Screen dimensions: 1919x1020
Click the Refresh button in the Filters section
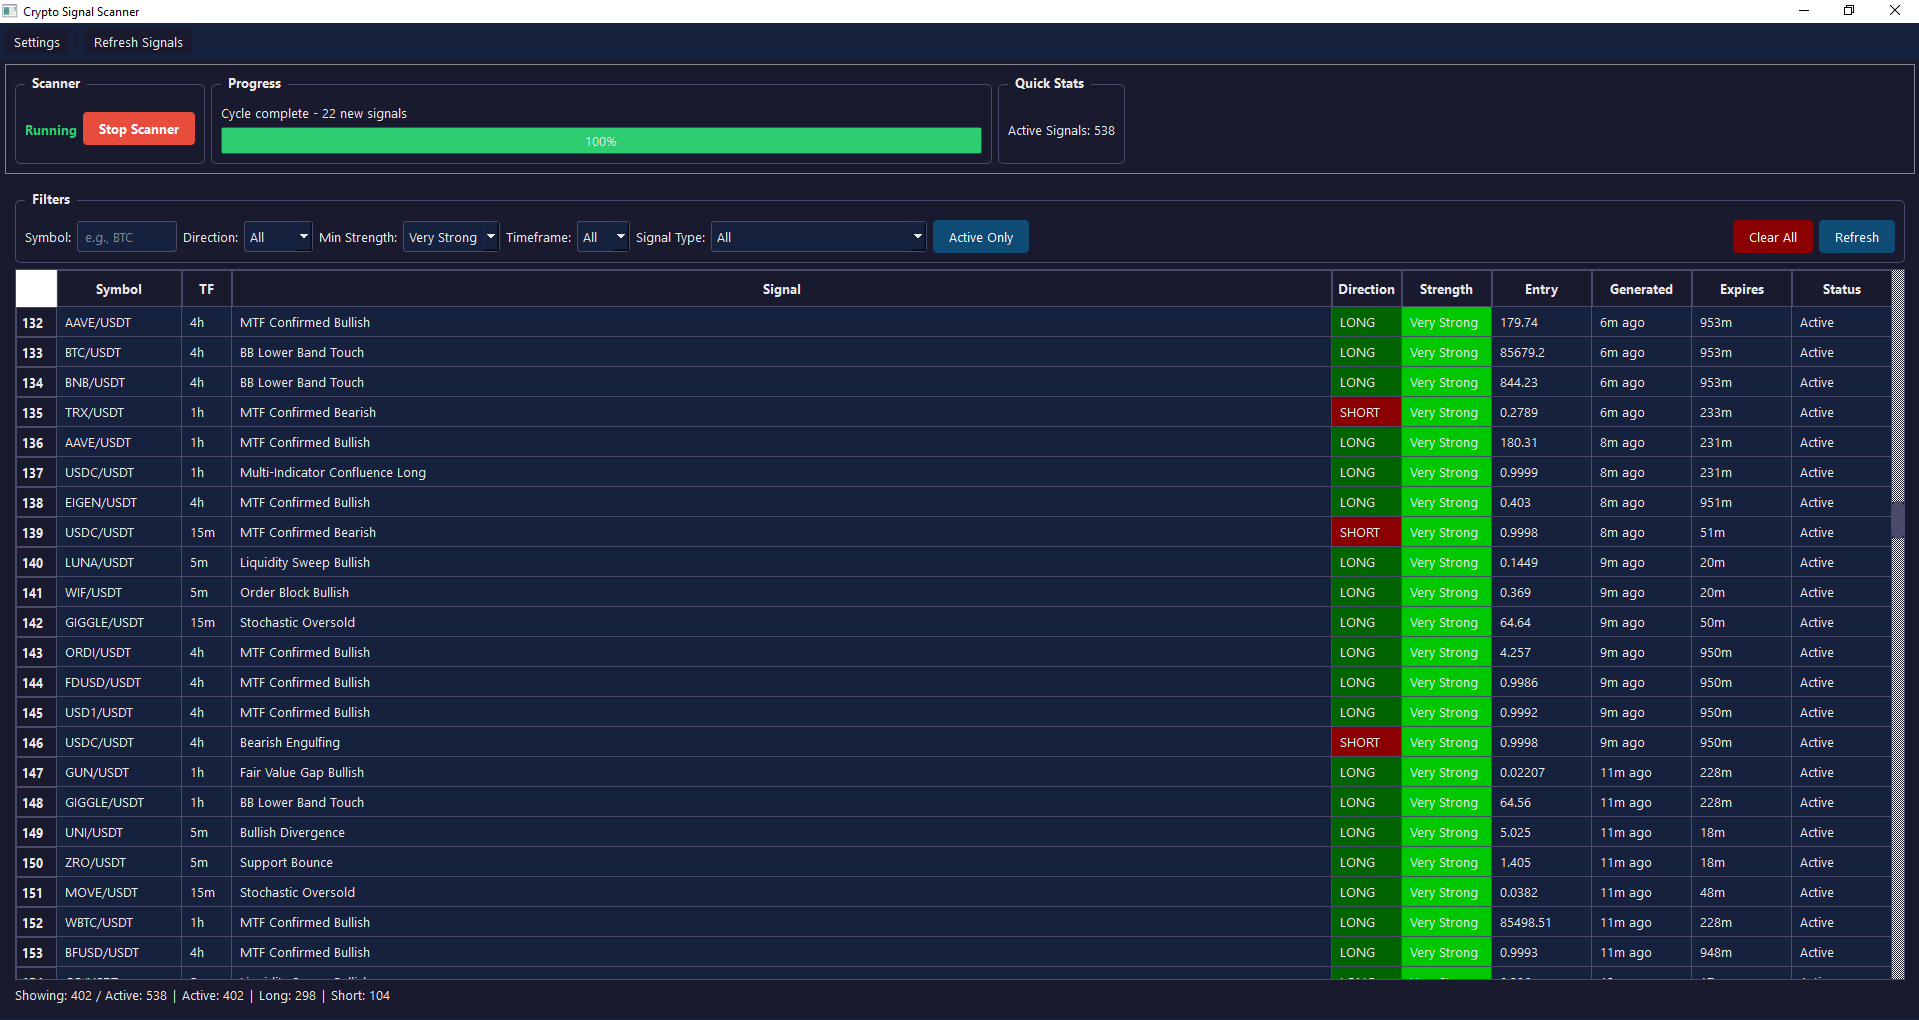point(1856,237)
